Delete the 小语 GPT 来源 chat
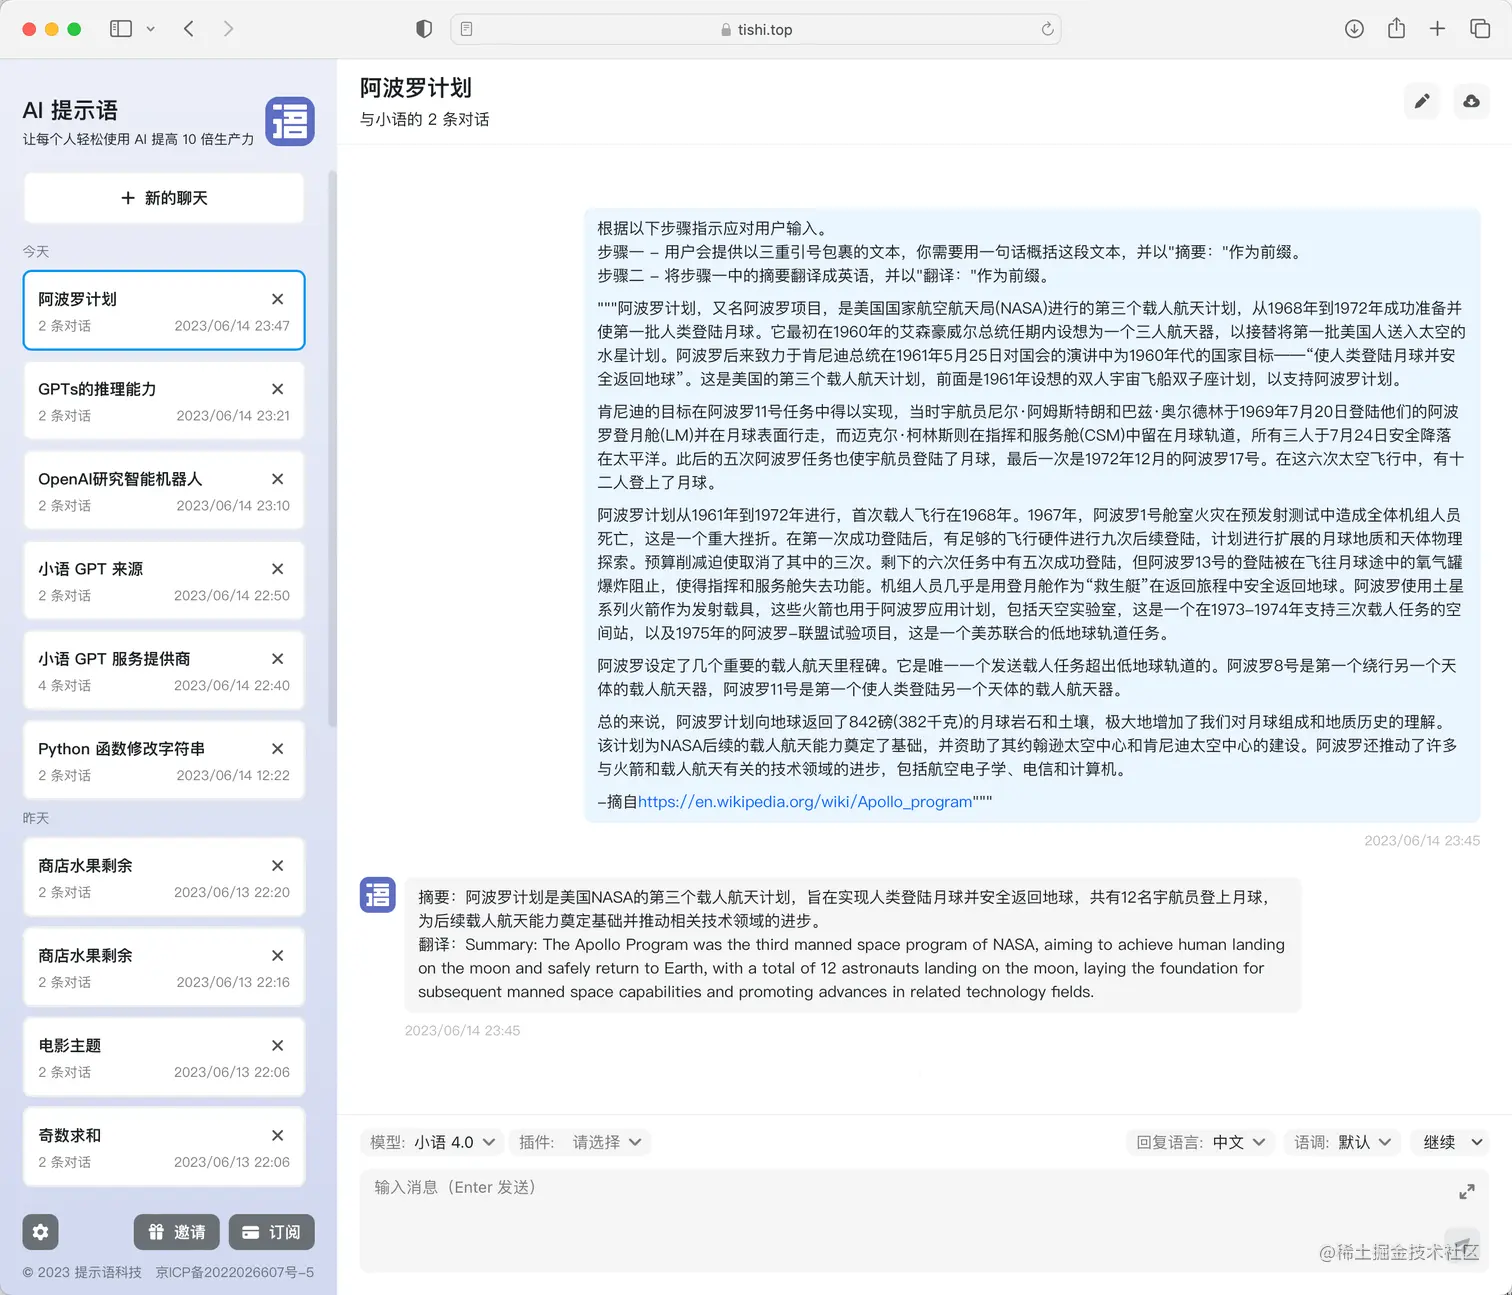Screen dimensions: 1512x1295 [x=278, y=569]
